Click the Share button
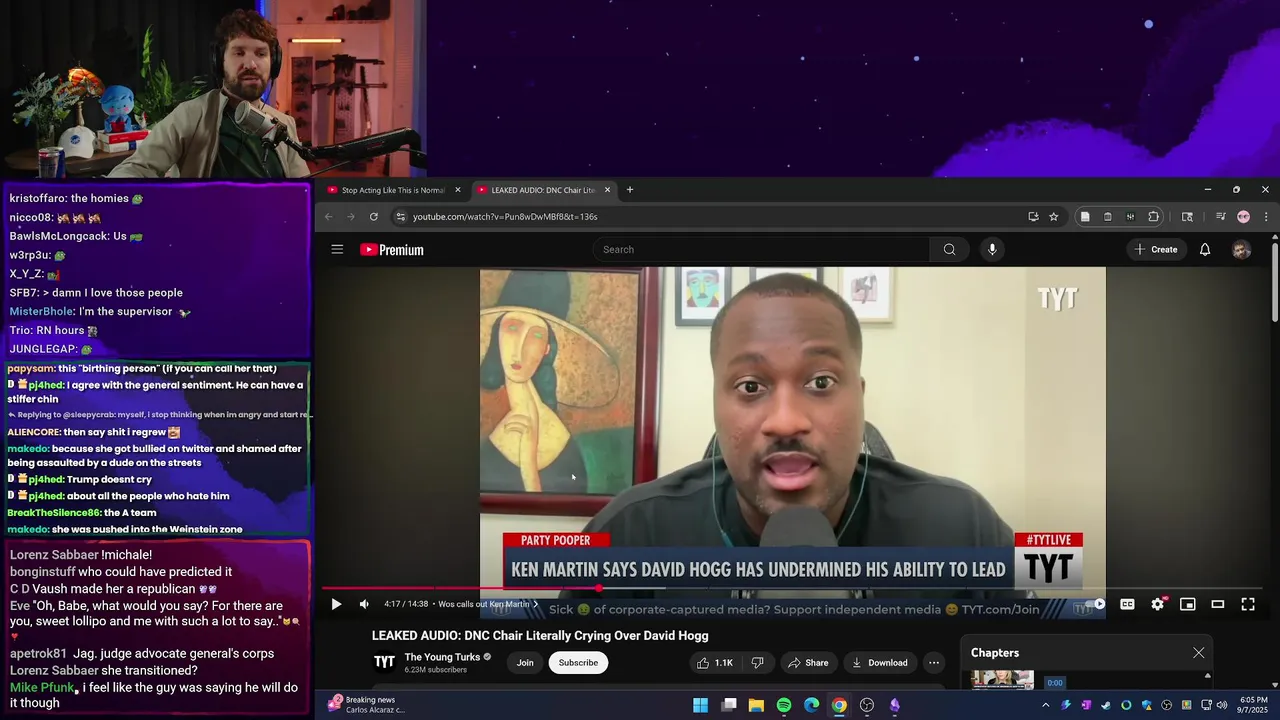The image size is (1280, 720). point(808,662)
